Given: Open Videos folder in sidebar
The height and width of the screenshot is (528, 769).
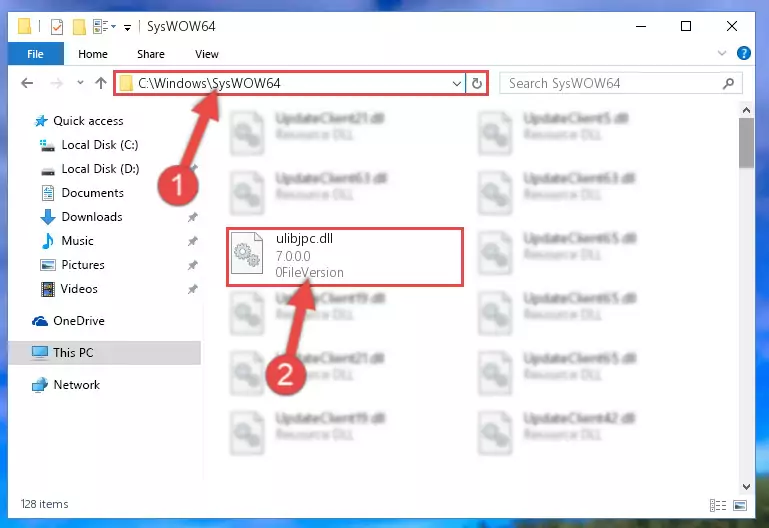Looking at the screenshot, I should click(x=79, y=289).
